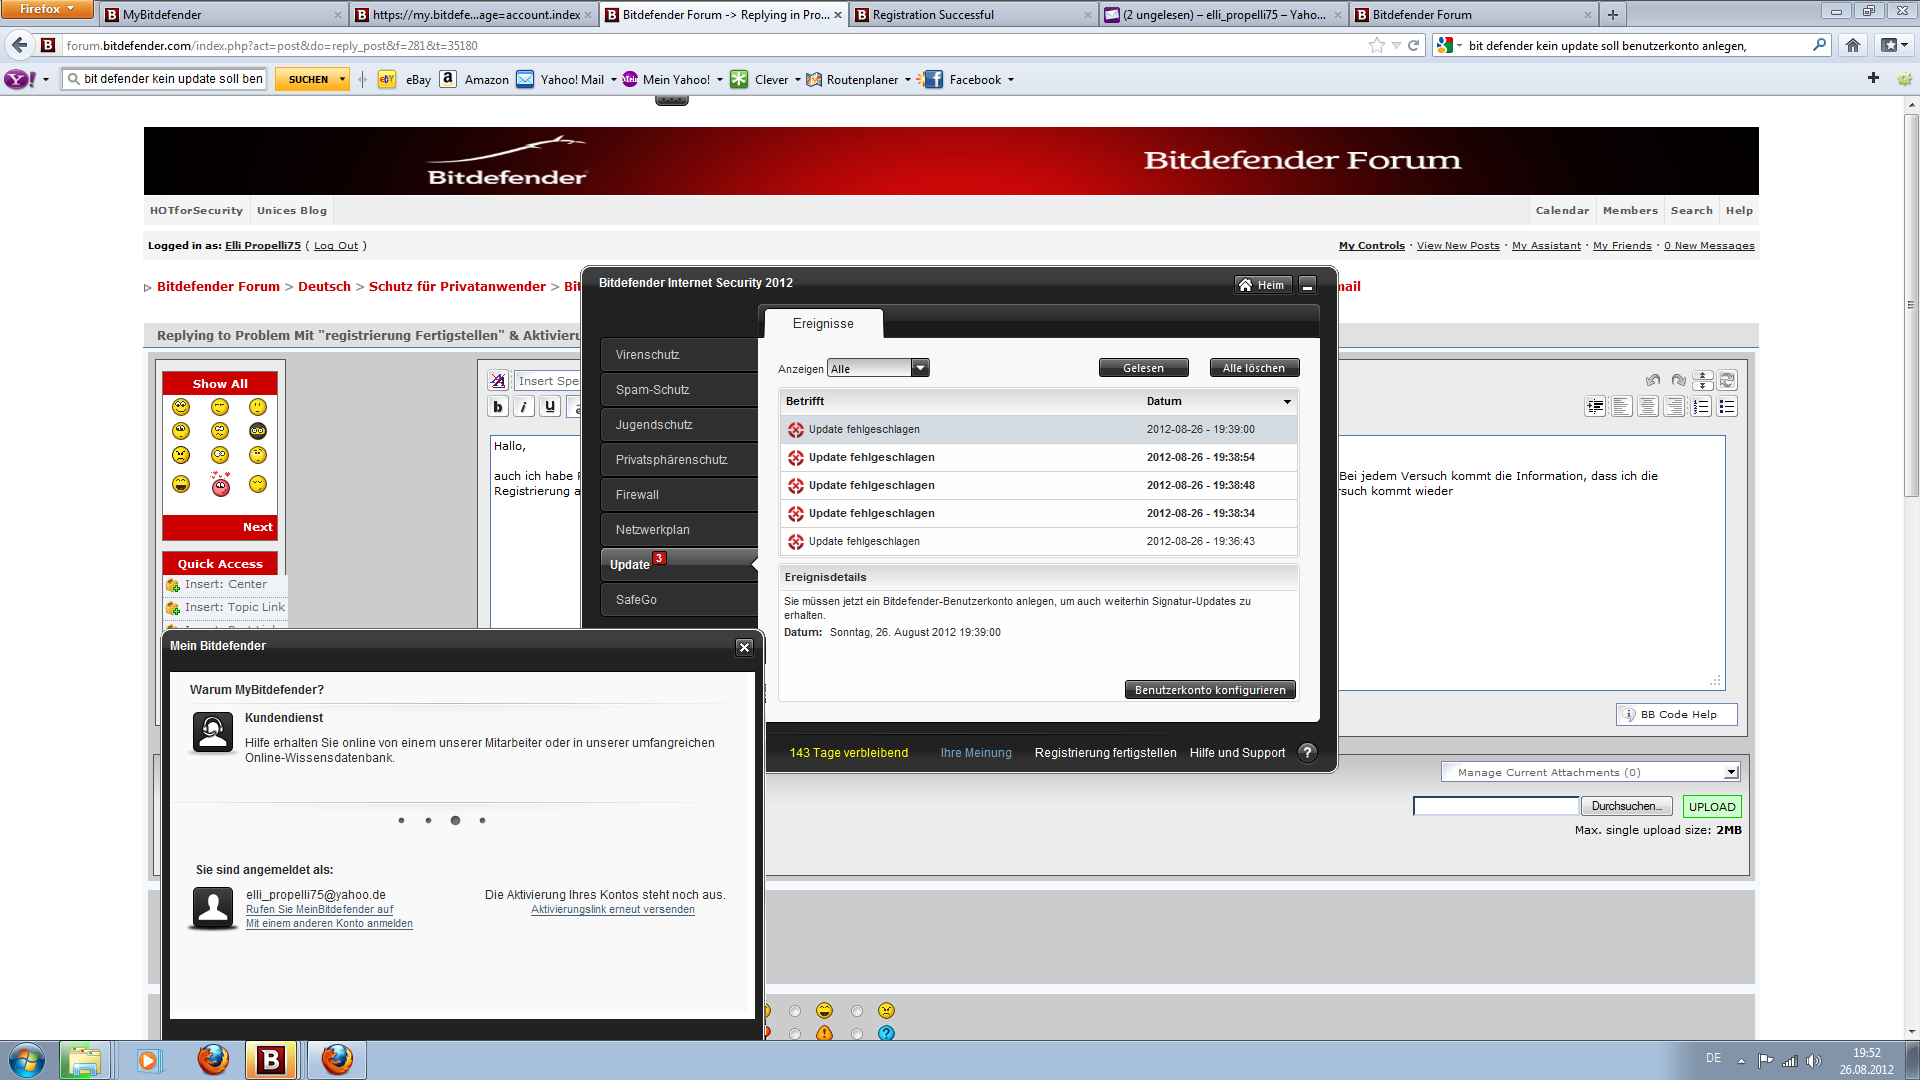Viewport: 1920px width, 1080px height.
Task: Toggle the editor mode switch icon
Action: coord(1728,380)
